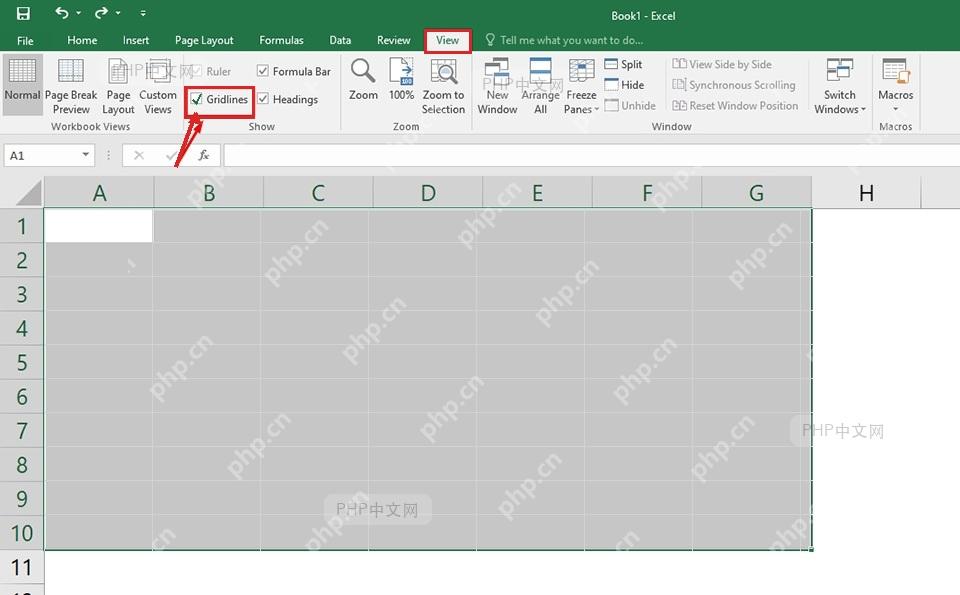960x595 pixels.
Task: Open Customize Quick Access Toolbar dropdown
Action: [143, 13]
